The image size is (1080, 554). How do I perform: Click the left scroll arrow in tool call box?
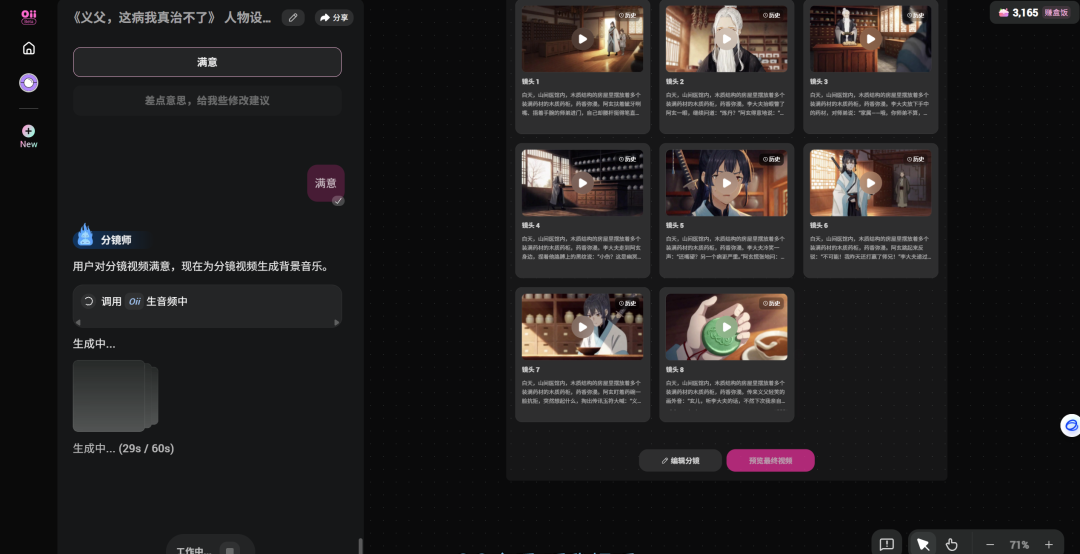[78, 322]
